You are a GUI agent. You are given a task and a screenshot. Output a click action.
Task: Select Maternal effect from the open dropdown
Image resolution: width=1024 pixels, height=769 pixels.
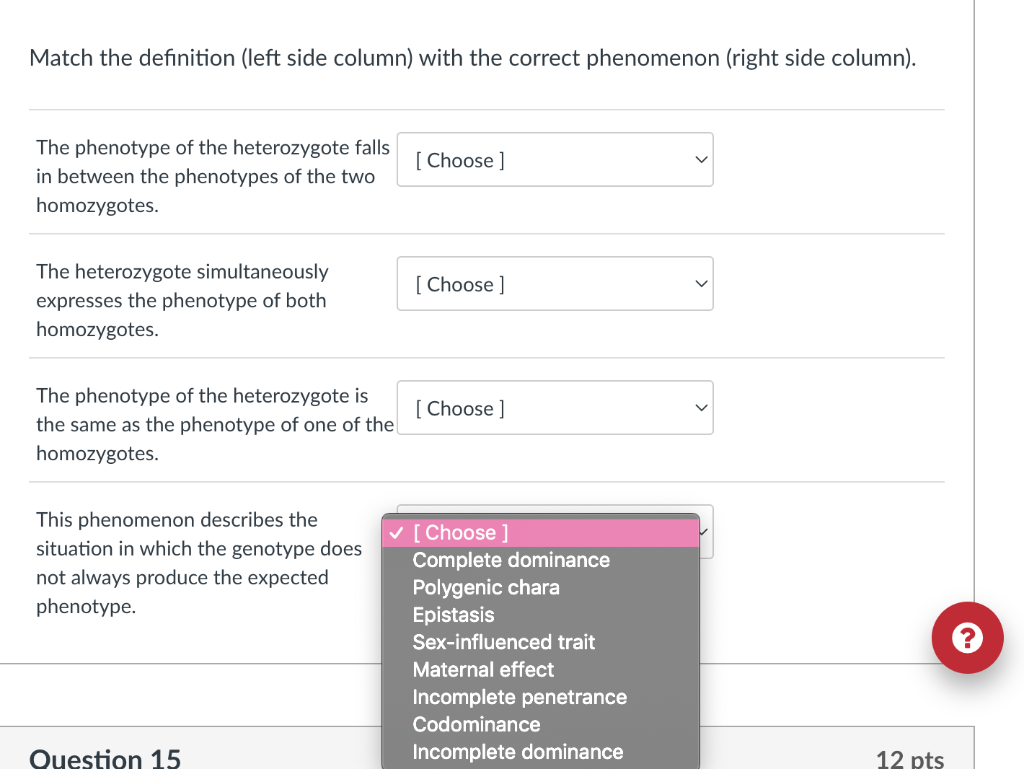point(483,669)
